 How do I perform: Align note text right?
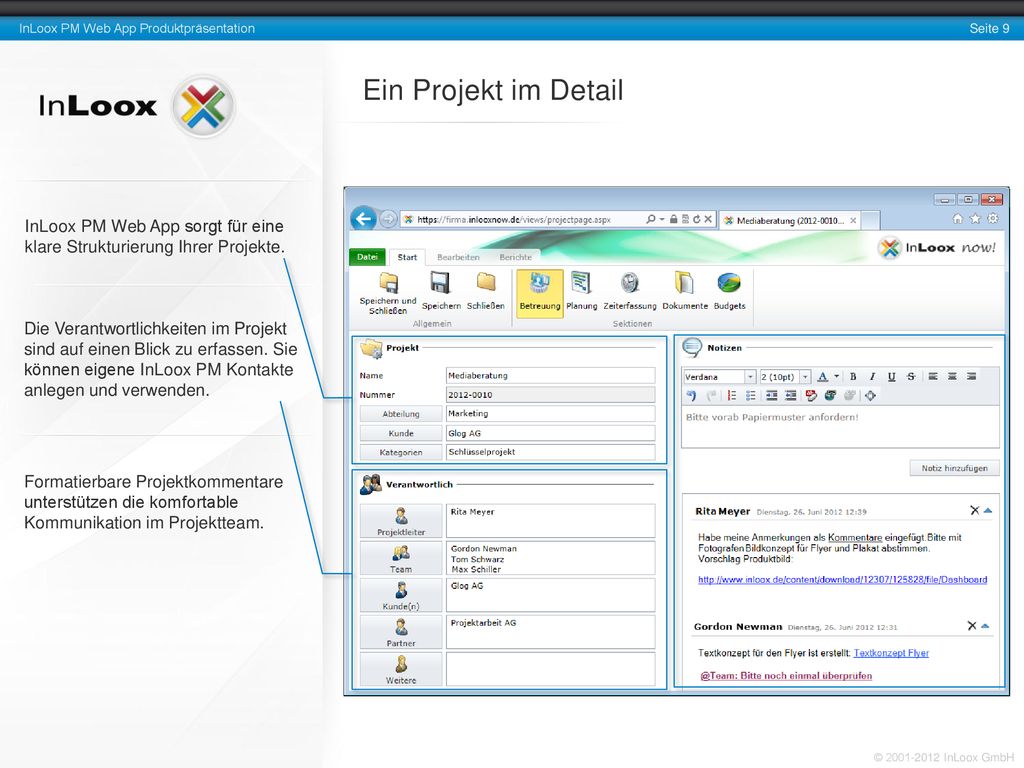click(x=972, y=377)
